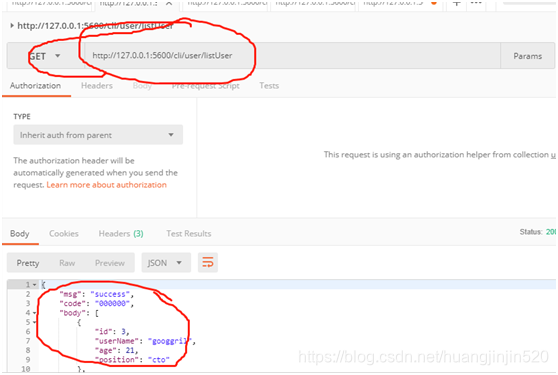Viewport: 558px width, 375px height.
Task: Select the Preview view button
Action: pos(110,263)
